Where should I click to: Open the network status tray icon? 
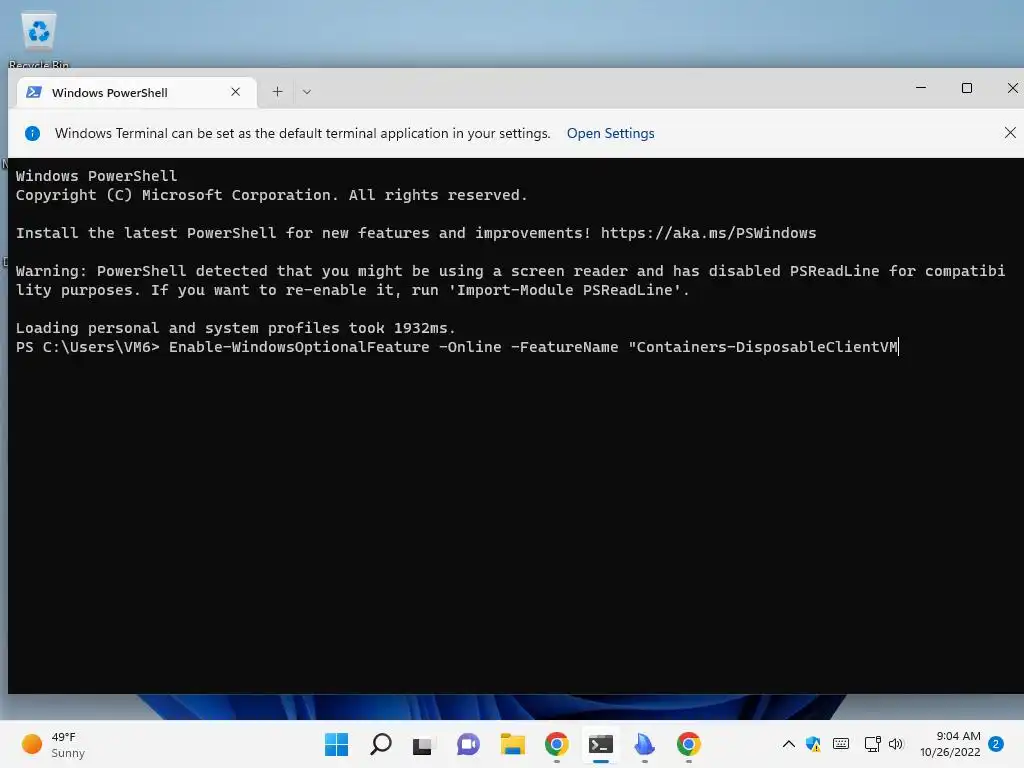coord(872,744)
